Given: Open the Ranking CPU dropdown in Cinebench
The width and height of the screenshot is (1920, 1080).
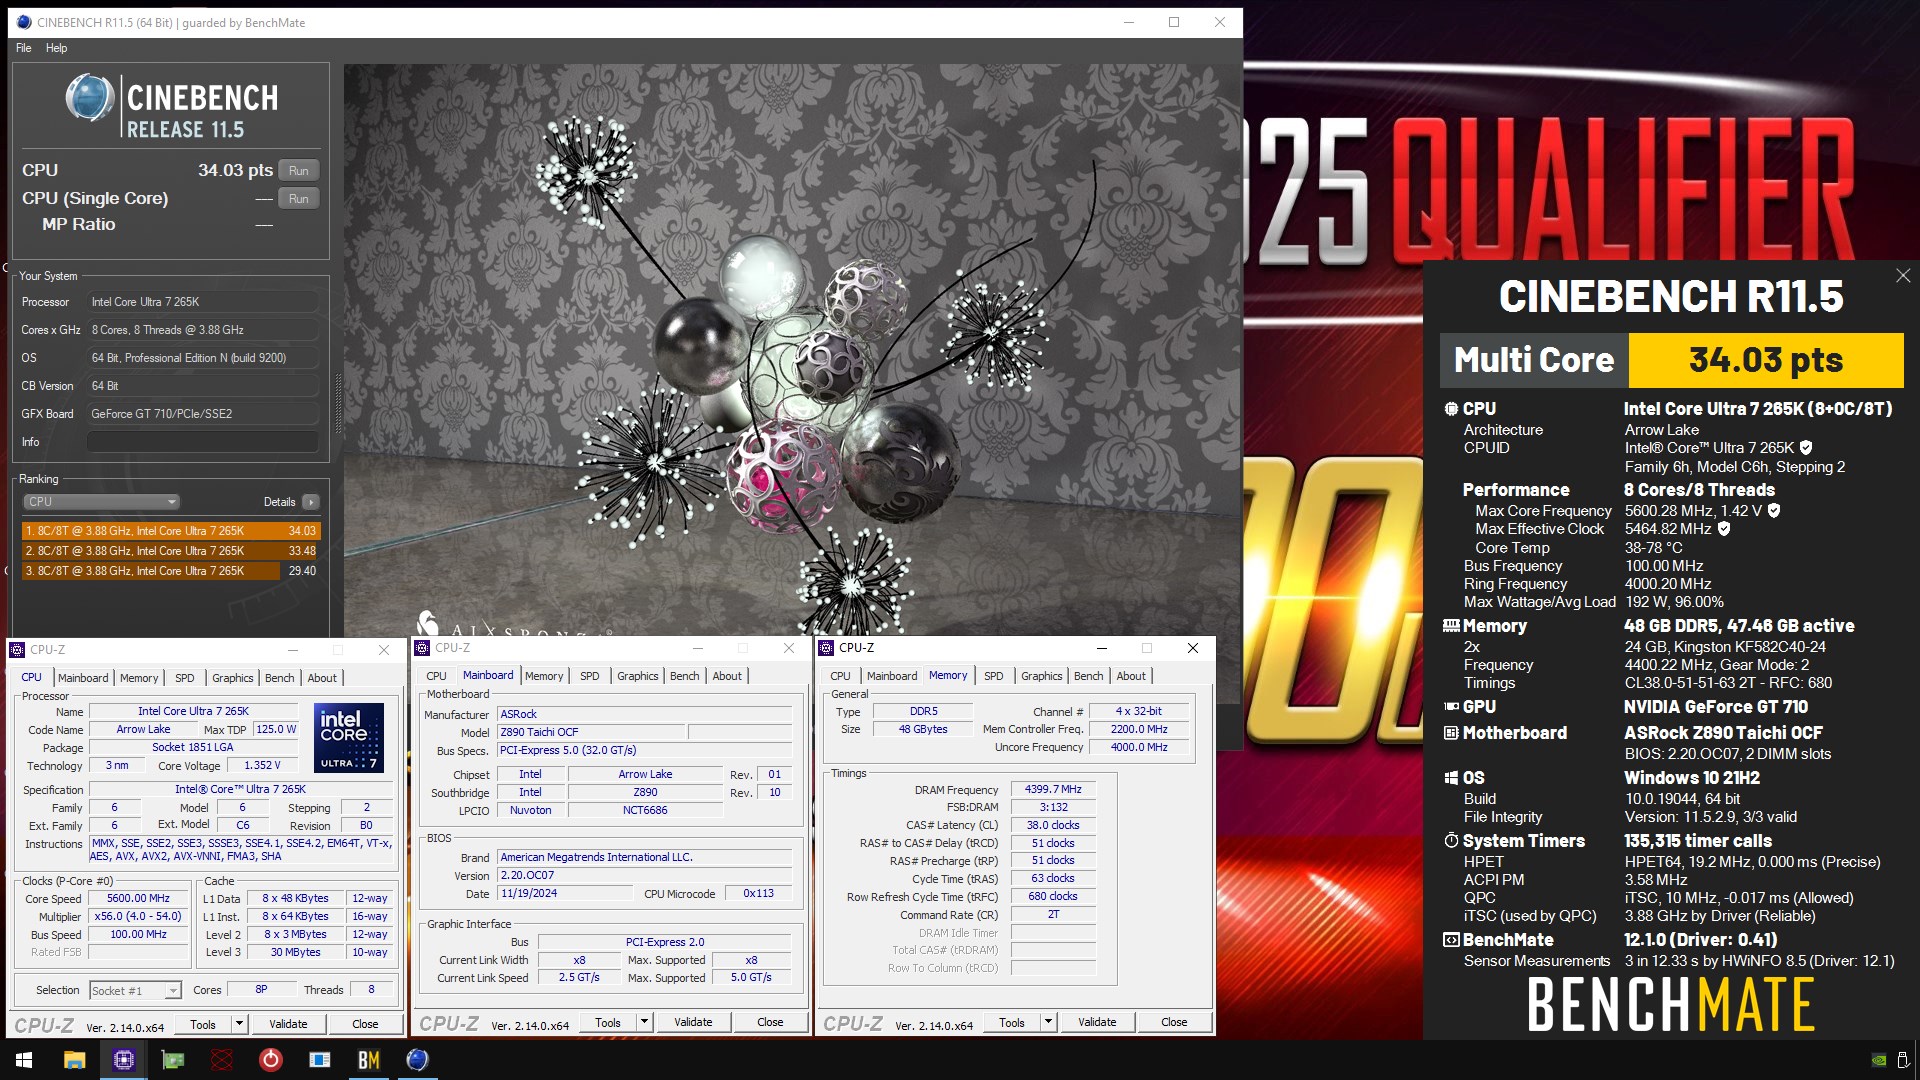Looking at the screenshot, I should click(x=101, y=502).
